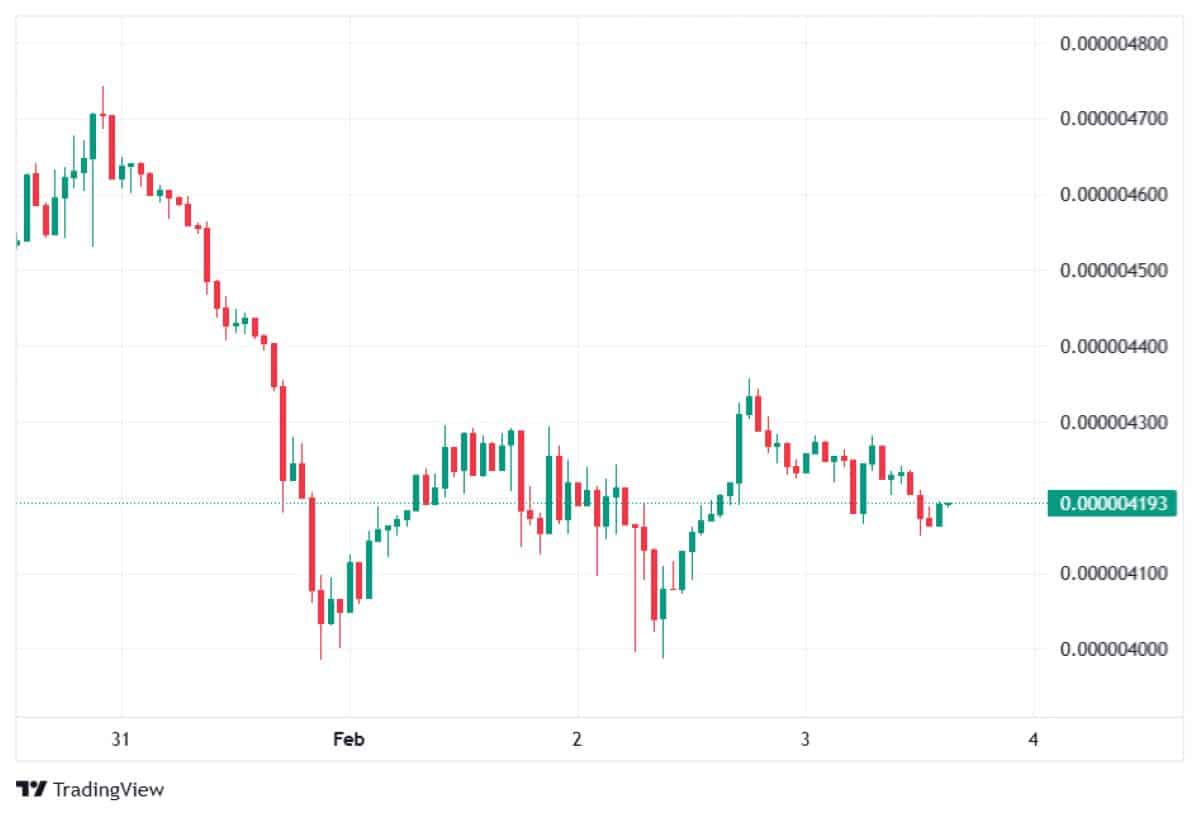Select the 0.000004800 price axis label
The width and height of the screenshot is (1200, 817).
(x=1113, y=43)
